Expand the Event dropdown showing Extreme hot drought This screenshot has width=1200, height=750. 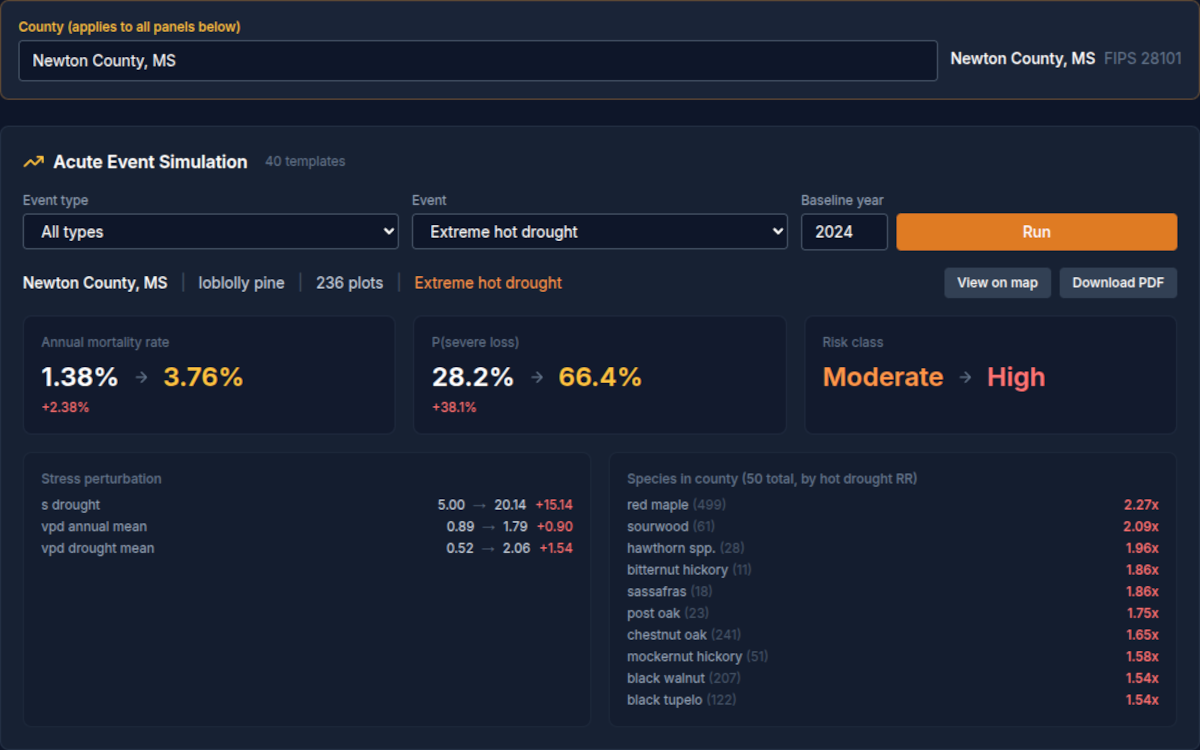[599, 232]
